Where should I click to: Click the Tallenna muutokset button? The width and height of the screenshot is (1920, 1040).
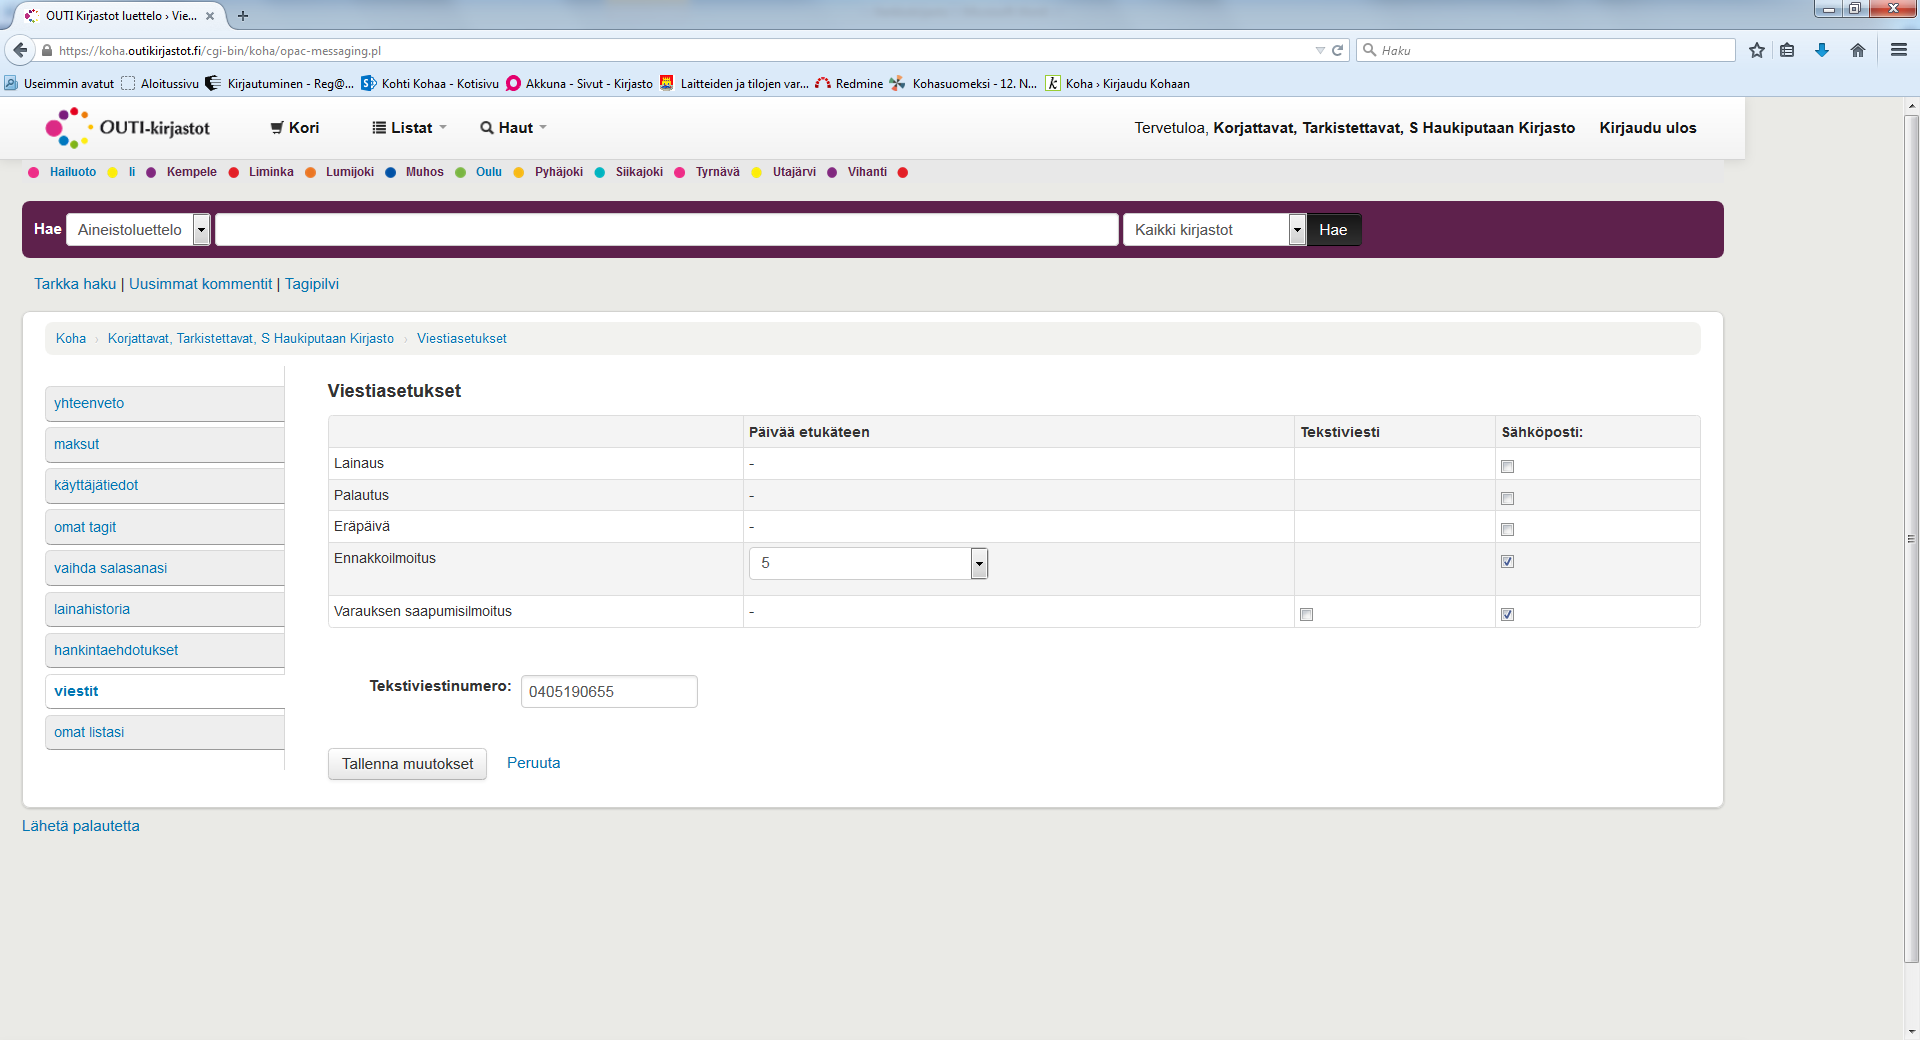[x=407, y=764]
